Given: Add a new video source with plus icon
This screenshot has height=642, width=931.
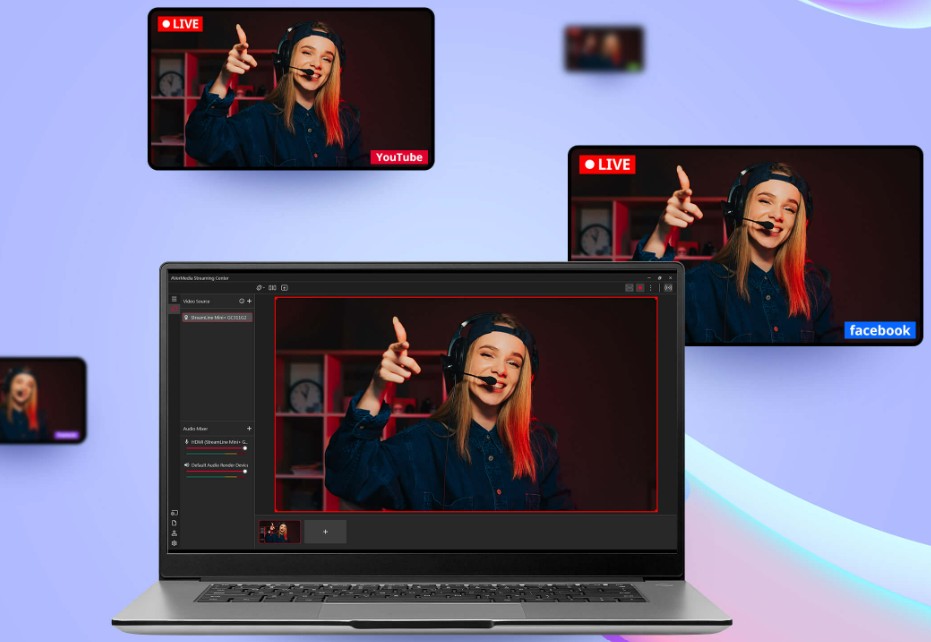Looking at the screenshot, I should coord(249,300).
